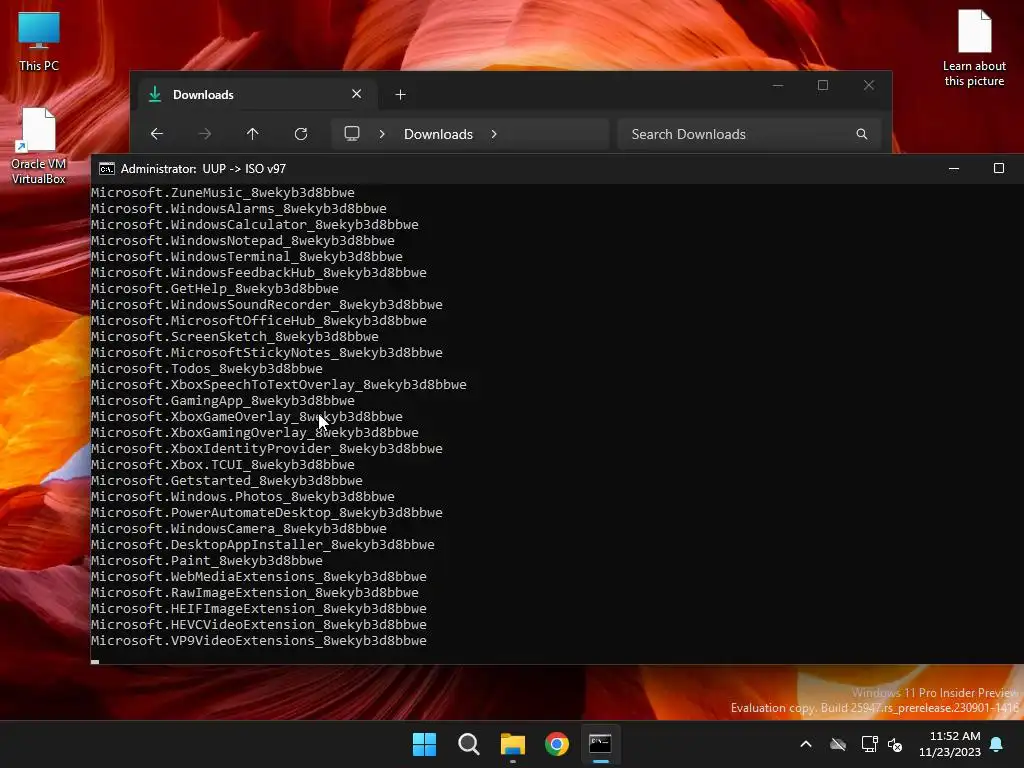Maximize the File Explorer window

coord(823,85)
